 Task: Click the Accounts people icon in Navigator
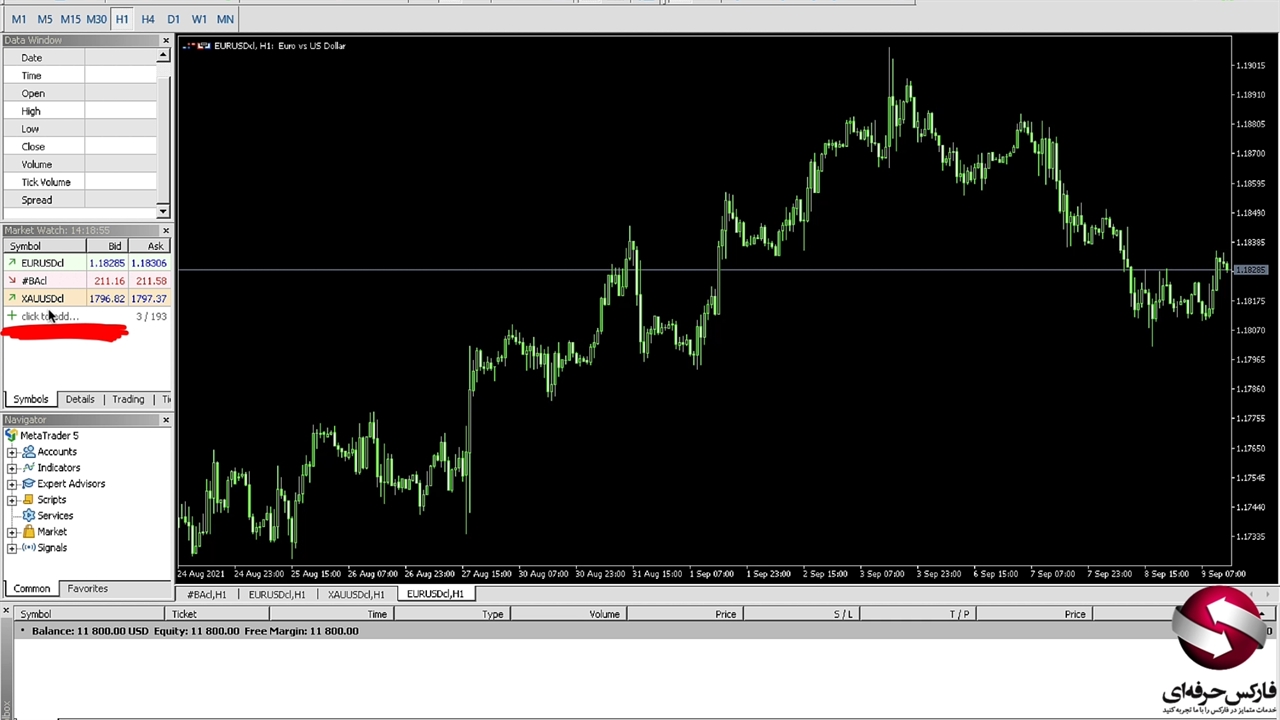click(28, 452)
